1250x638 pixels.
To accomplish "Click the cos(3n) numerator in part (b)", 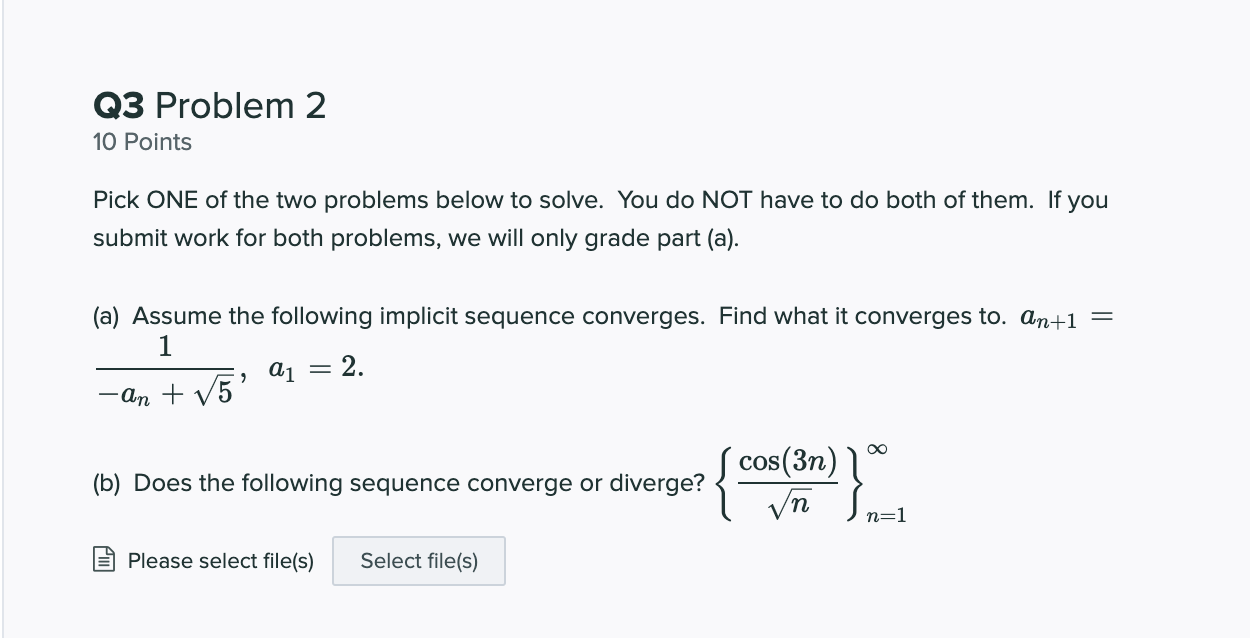I will 786,461.
